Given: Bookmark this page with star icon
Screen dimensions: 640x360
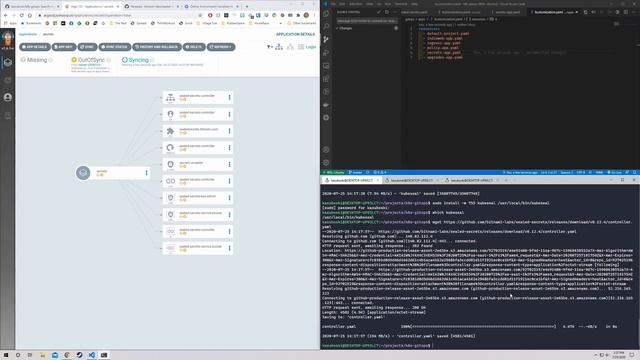Looking at the screenshot, I should 200,15.
